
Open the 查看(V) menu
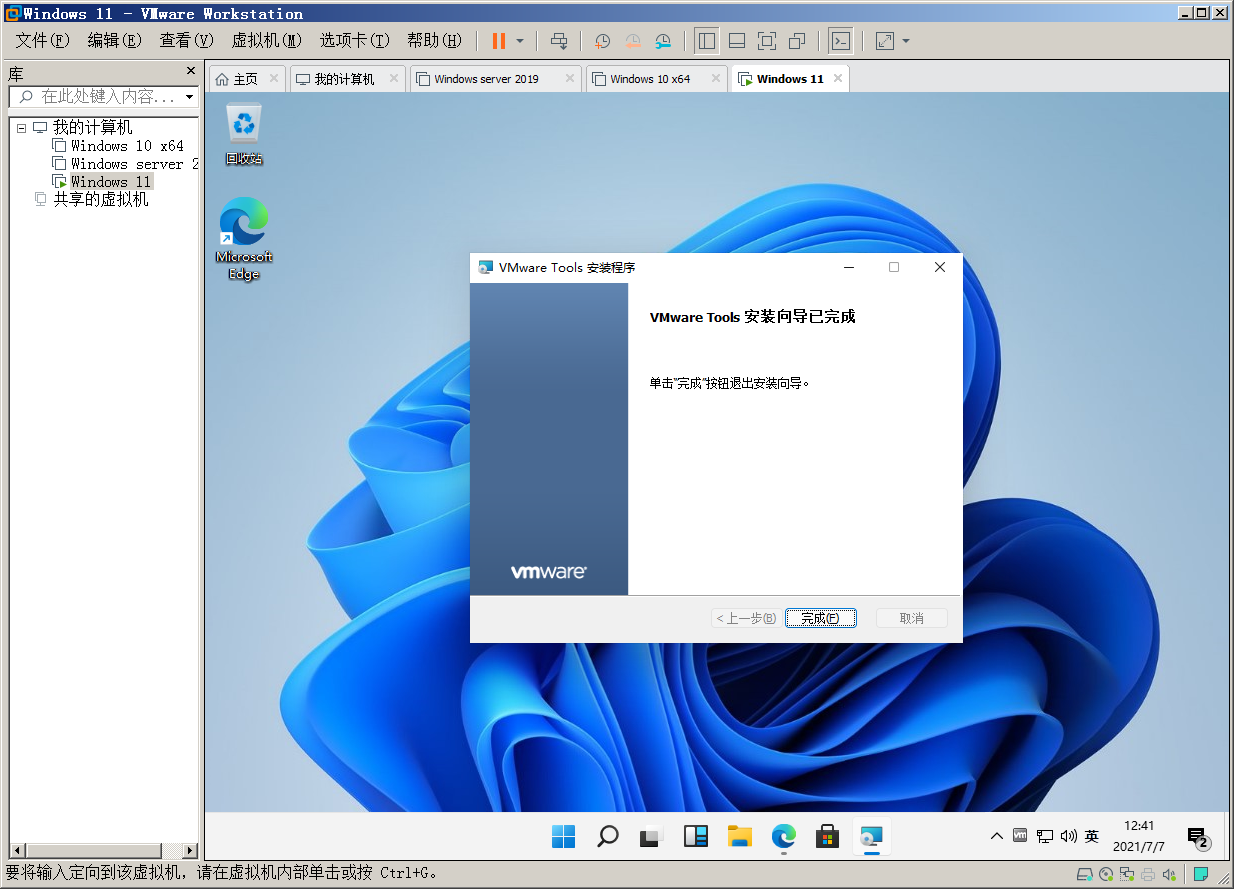187,41
